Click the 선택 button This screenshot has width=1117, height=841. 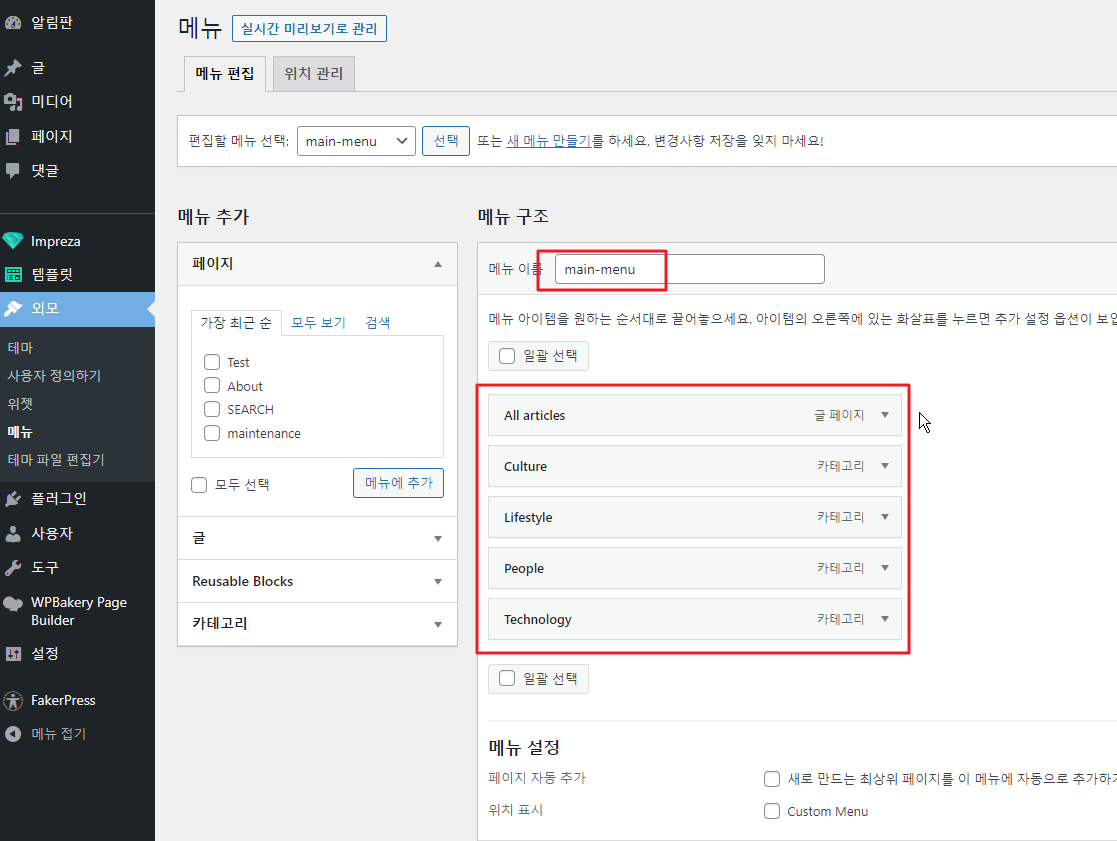pos(446,141)
